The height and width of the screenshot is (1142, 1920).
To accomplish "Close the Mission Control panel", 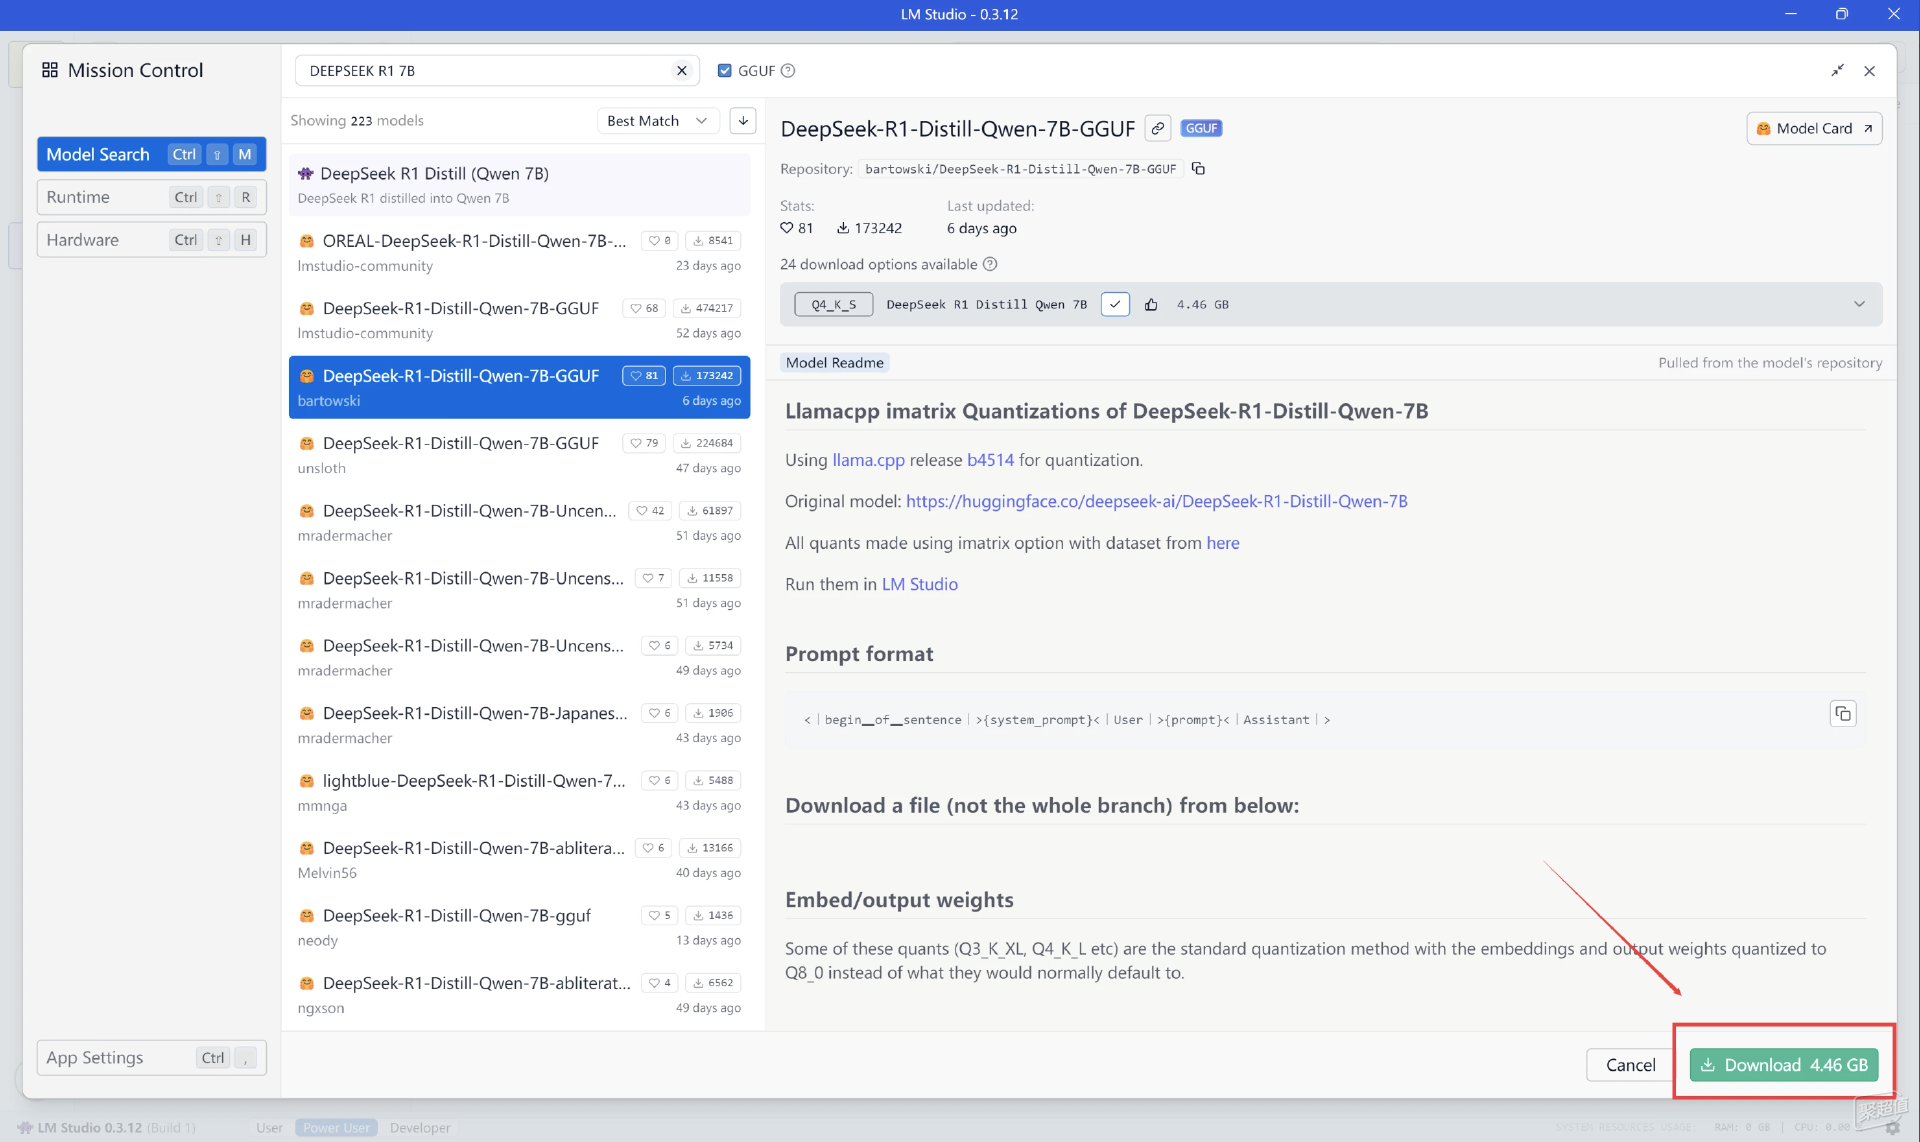I will click(x=1870, y=71).
